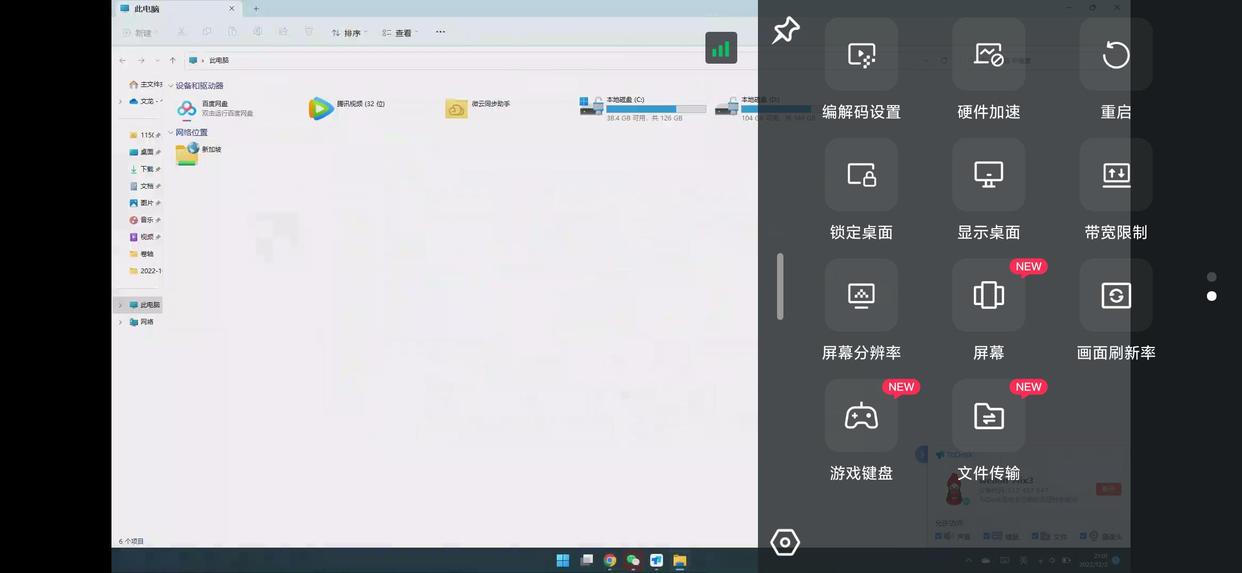The width and height of the screenshot is (1242, 573).
Task: Open 微云同步助手 folder
Action: click(478, 108)
